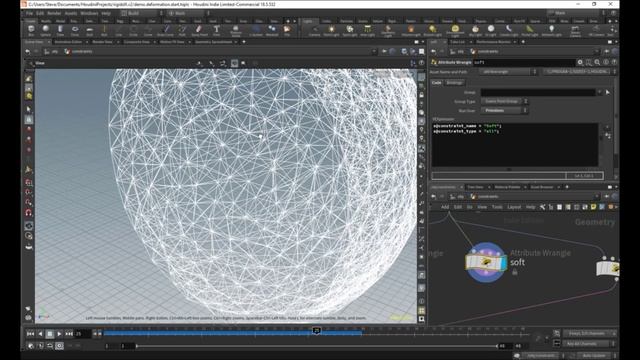Screen dimensions: 640x360
Task: Add a Spot Light from the shelf
Action: (350, 30)
